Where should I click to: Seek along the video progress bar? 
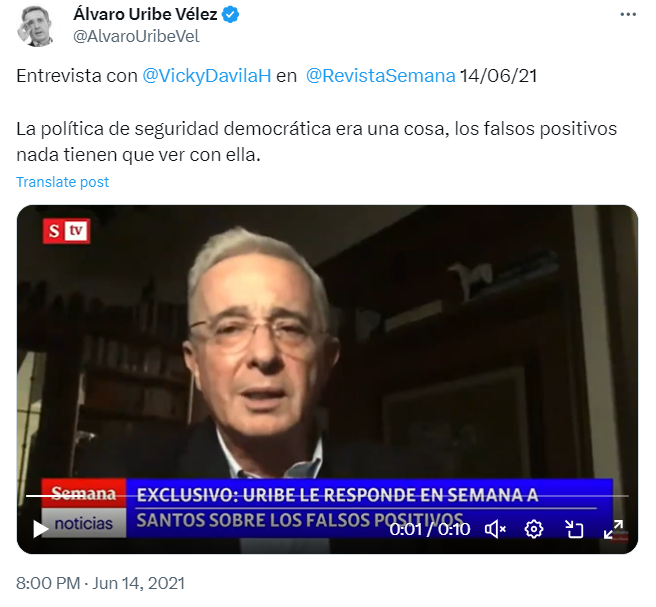pyautogui.click(x=327, y=496)
